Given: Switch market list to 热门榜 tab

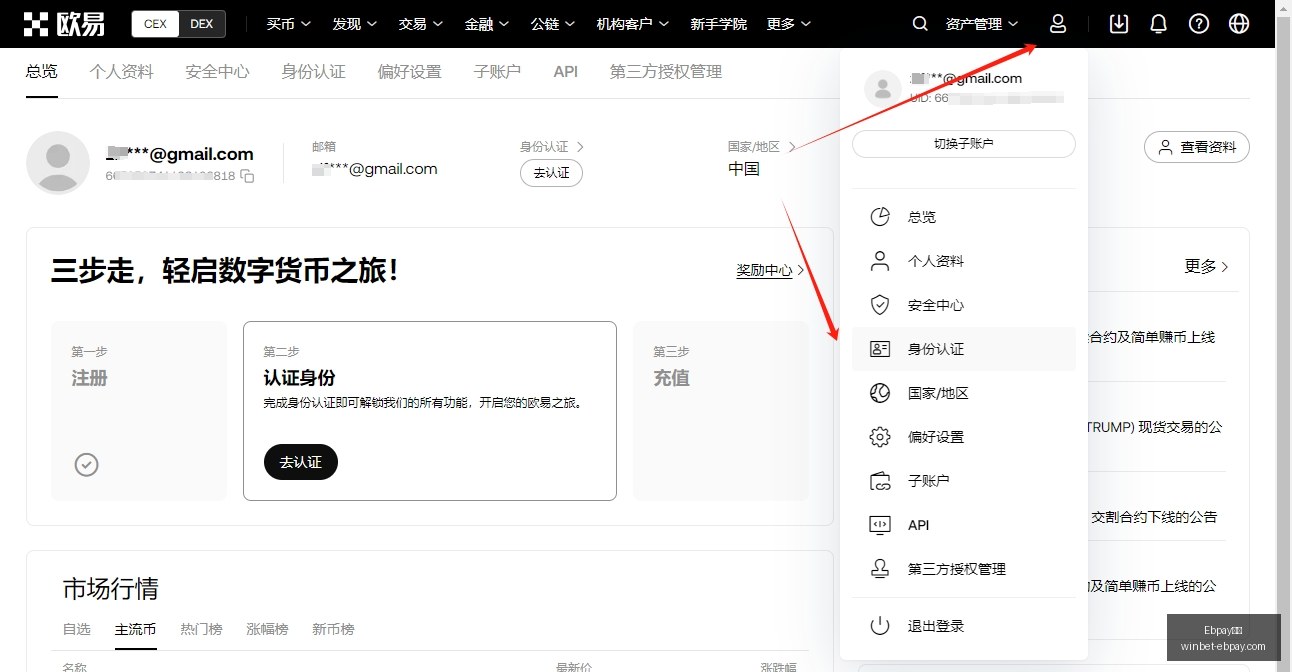Looking at the screenshot, I should (201, 629).
